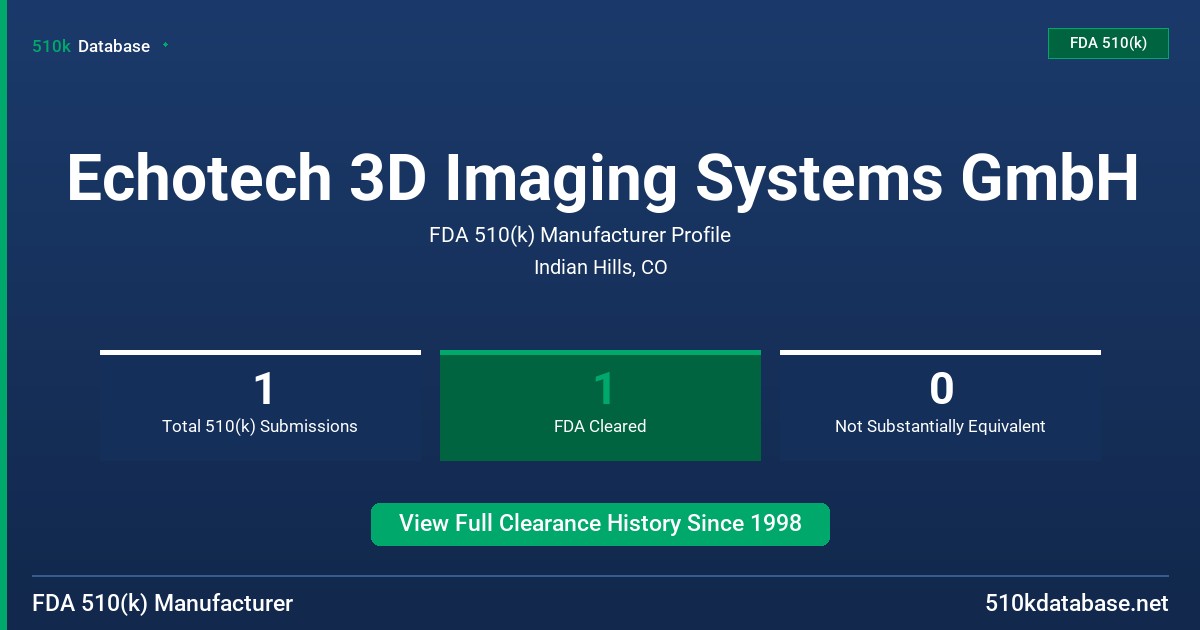Open the FDA Cleared card
The height and width of the screenshot is (630, 1200).
[600, 405]
